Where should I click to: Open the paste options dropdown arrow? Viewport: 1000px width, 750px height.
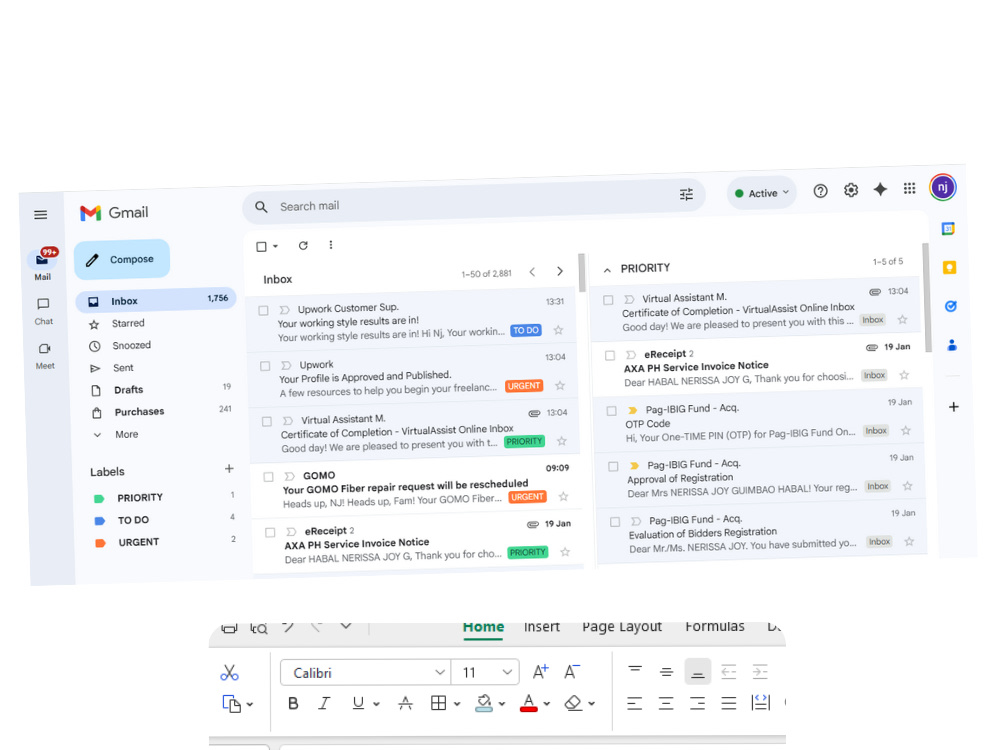click(249, 705)
